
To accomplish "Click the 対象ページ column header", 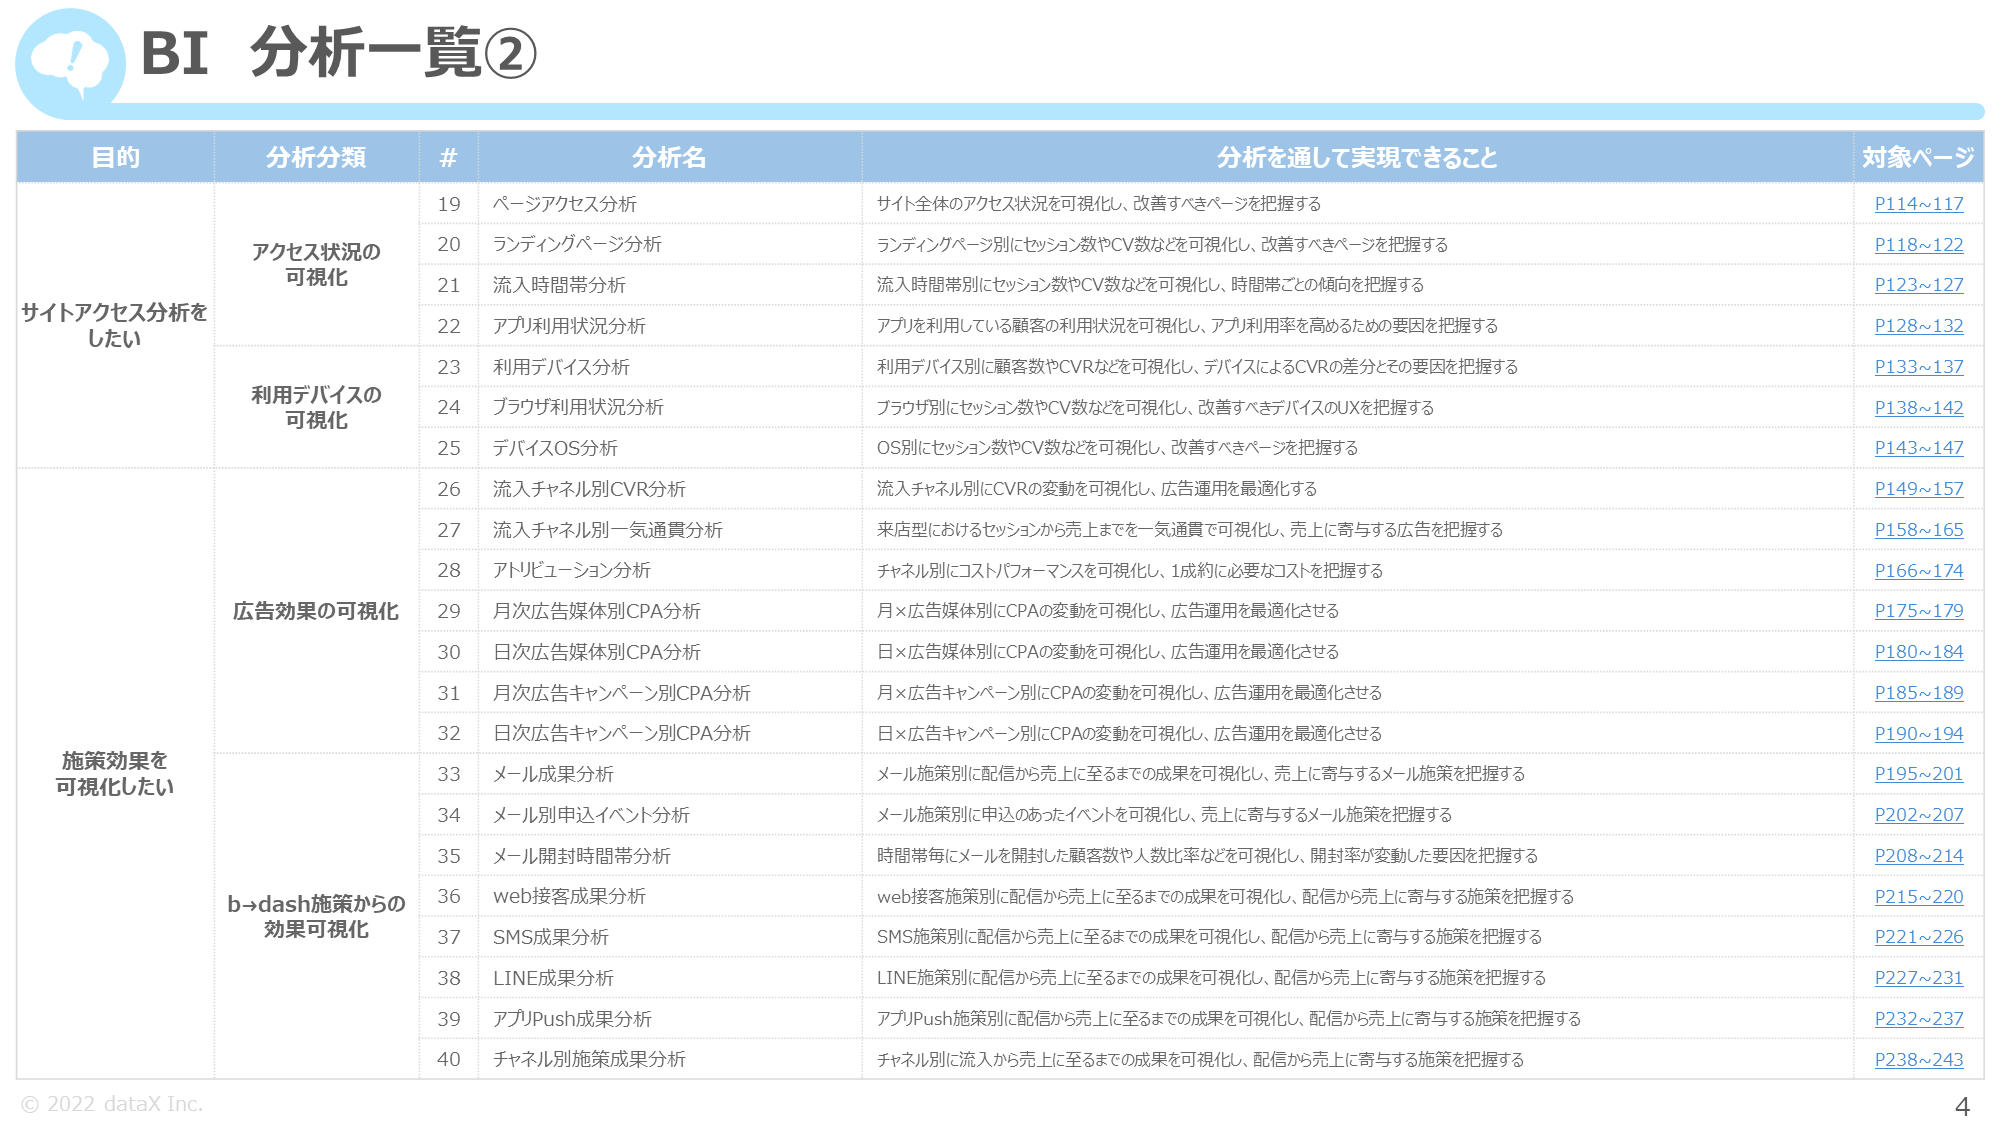I will point(1918,157).
